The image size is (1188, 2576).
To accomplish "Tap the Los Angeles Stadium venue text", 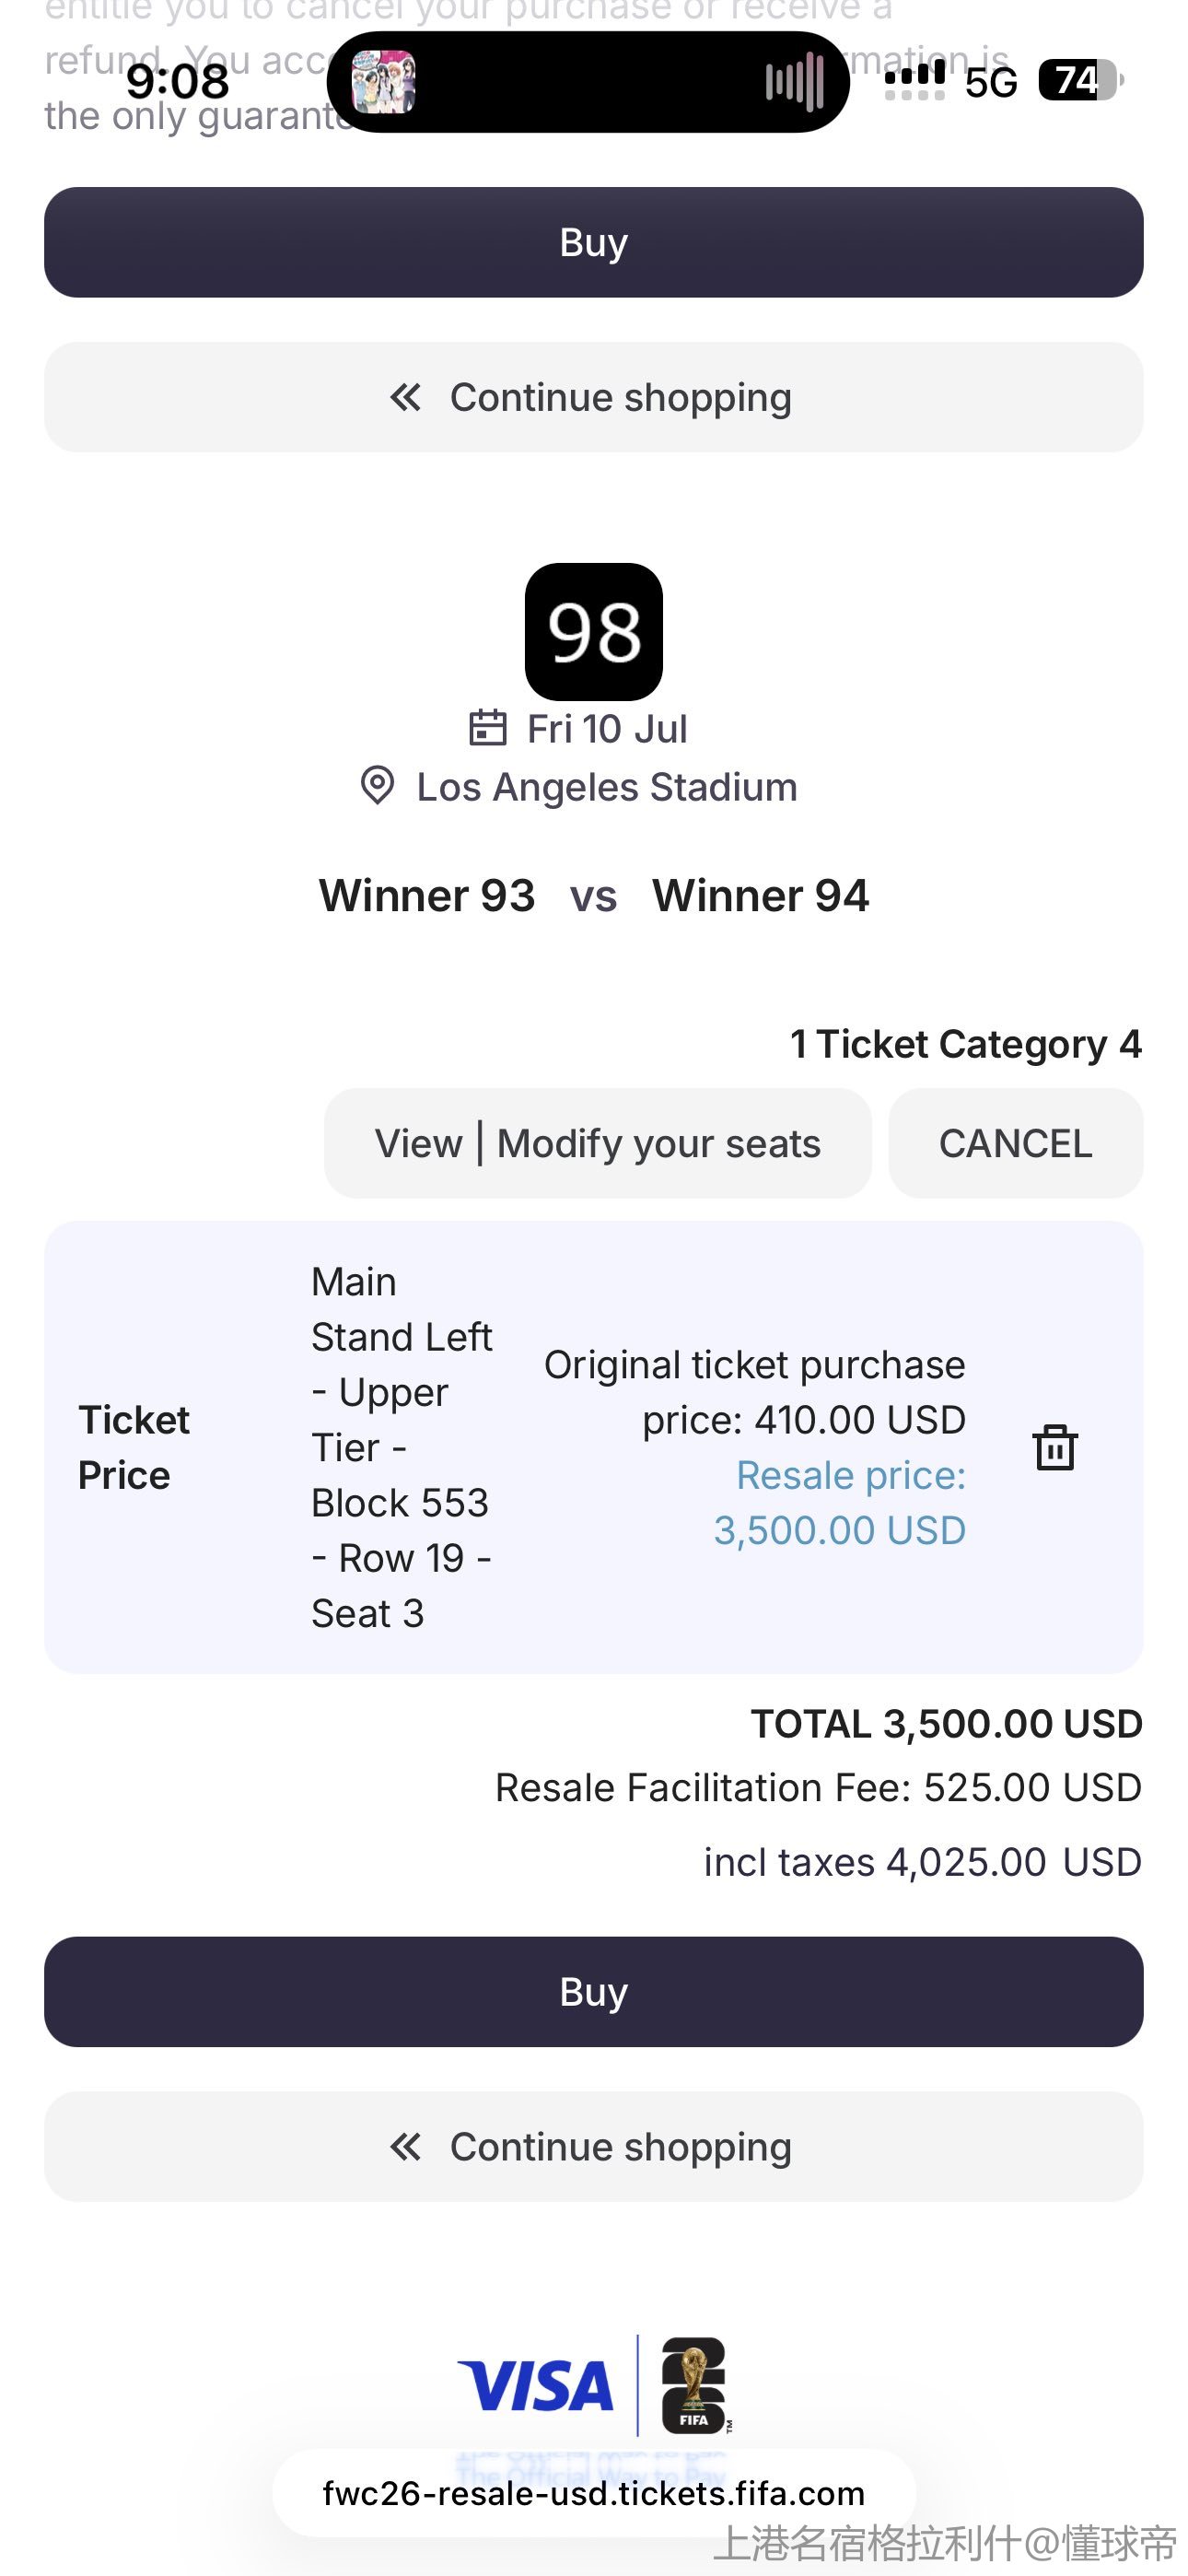I will point(606,787).
